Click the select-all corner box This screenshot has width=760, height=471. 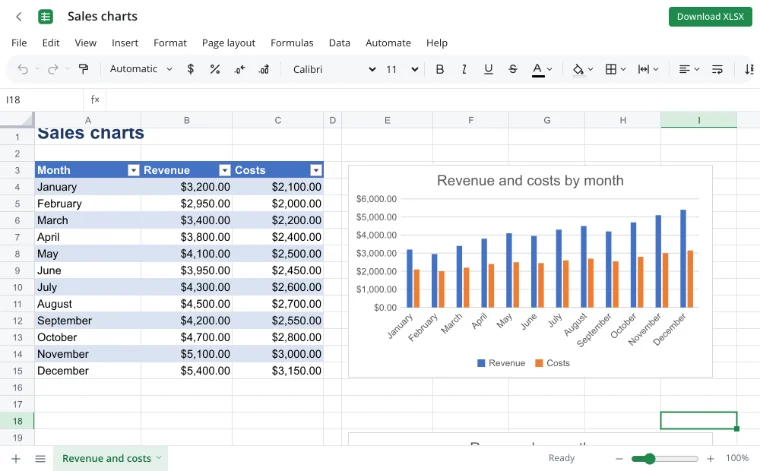[x=17, y=120]
